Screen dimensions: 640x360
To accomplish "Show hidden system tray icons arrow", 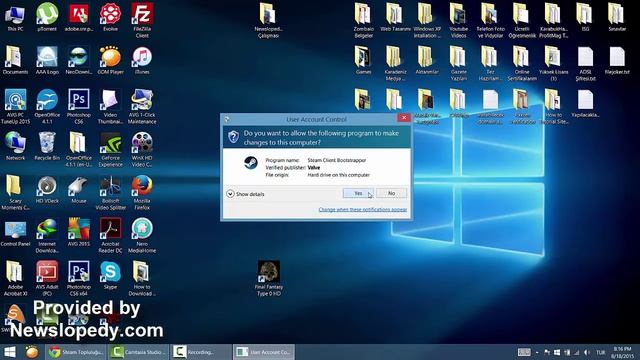I will click(537, 352).
